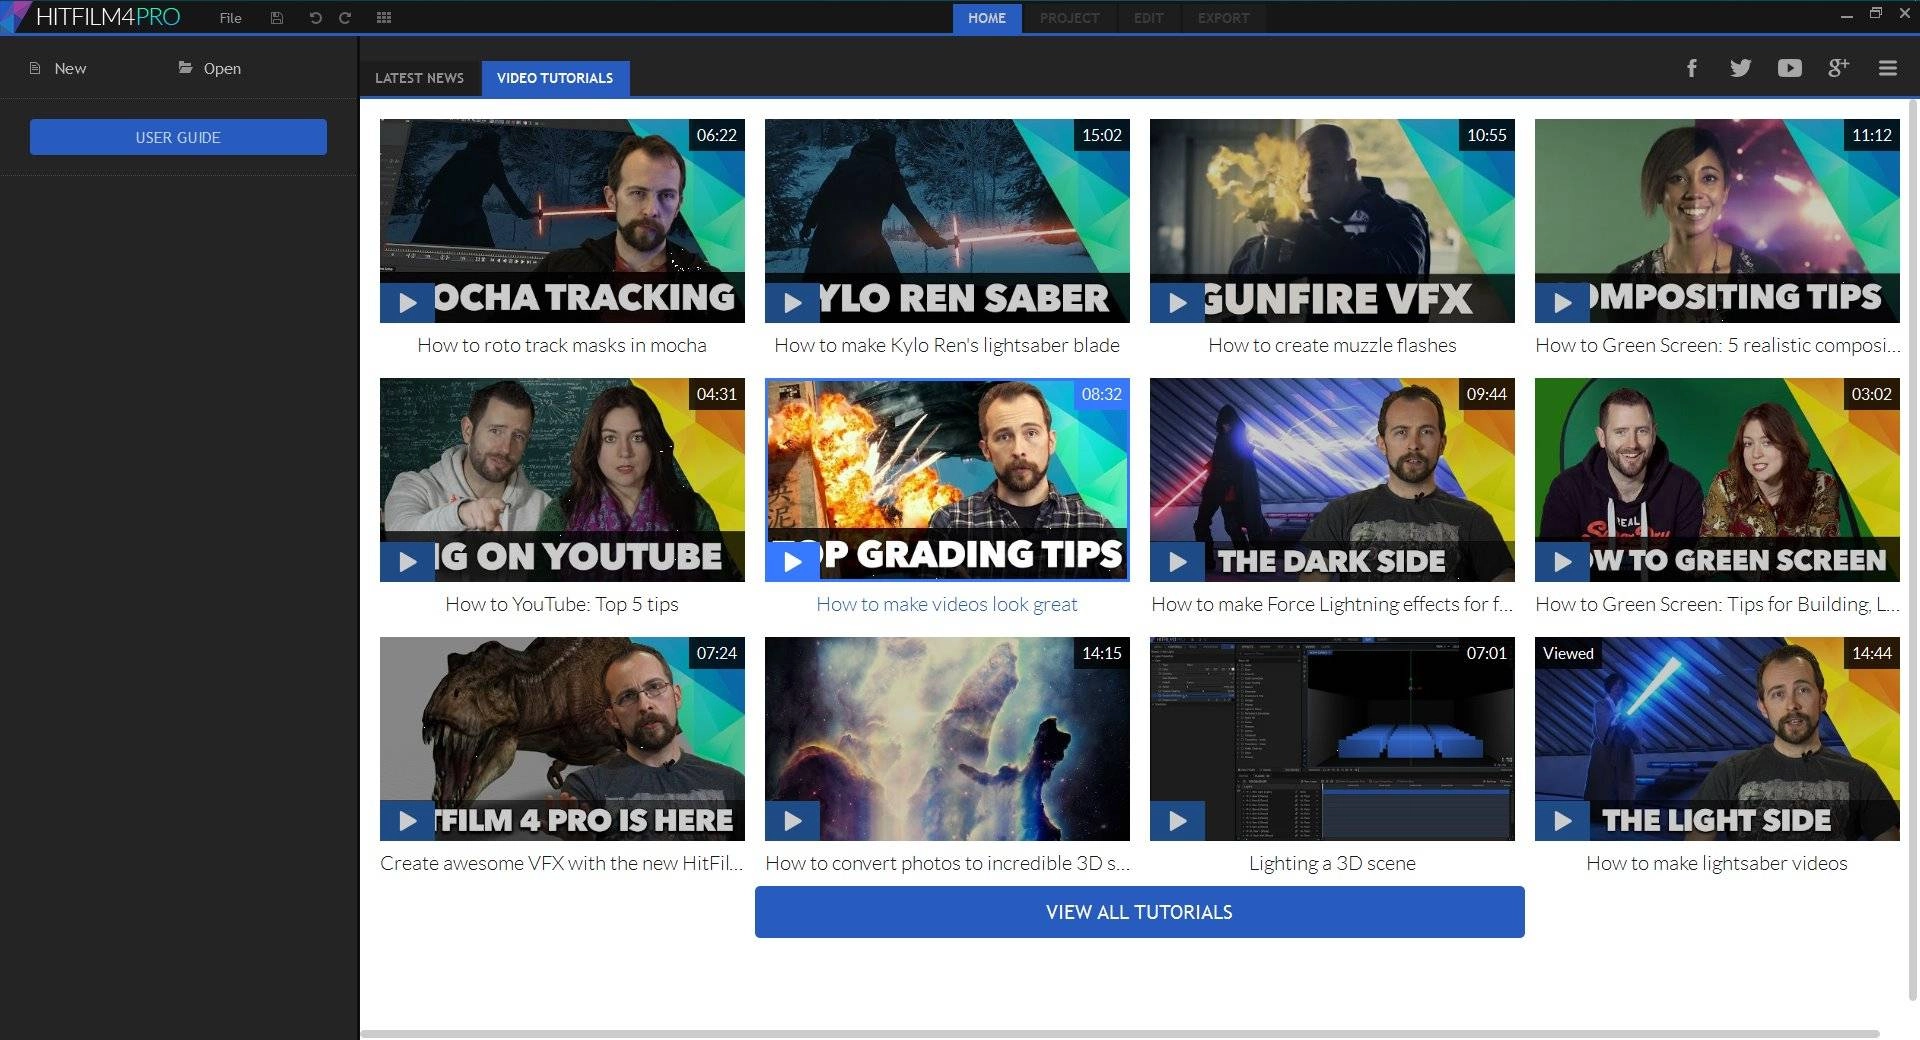The width and height of the screenshot is (1920, 1040).
Task: Open 'How to create muzzle flashes' link
Action: tap(1332, 345)
